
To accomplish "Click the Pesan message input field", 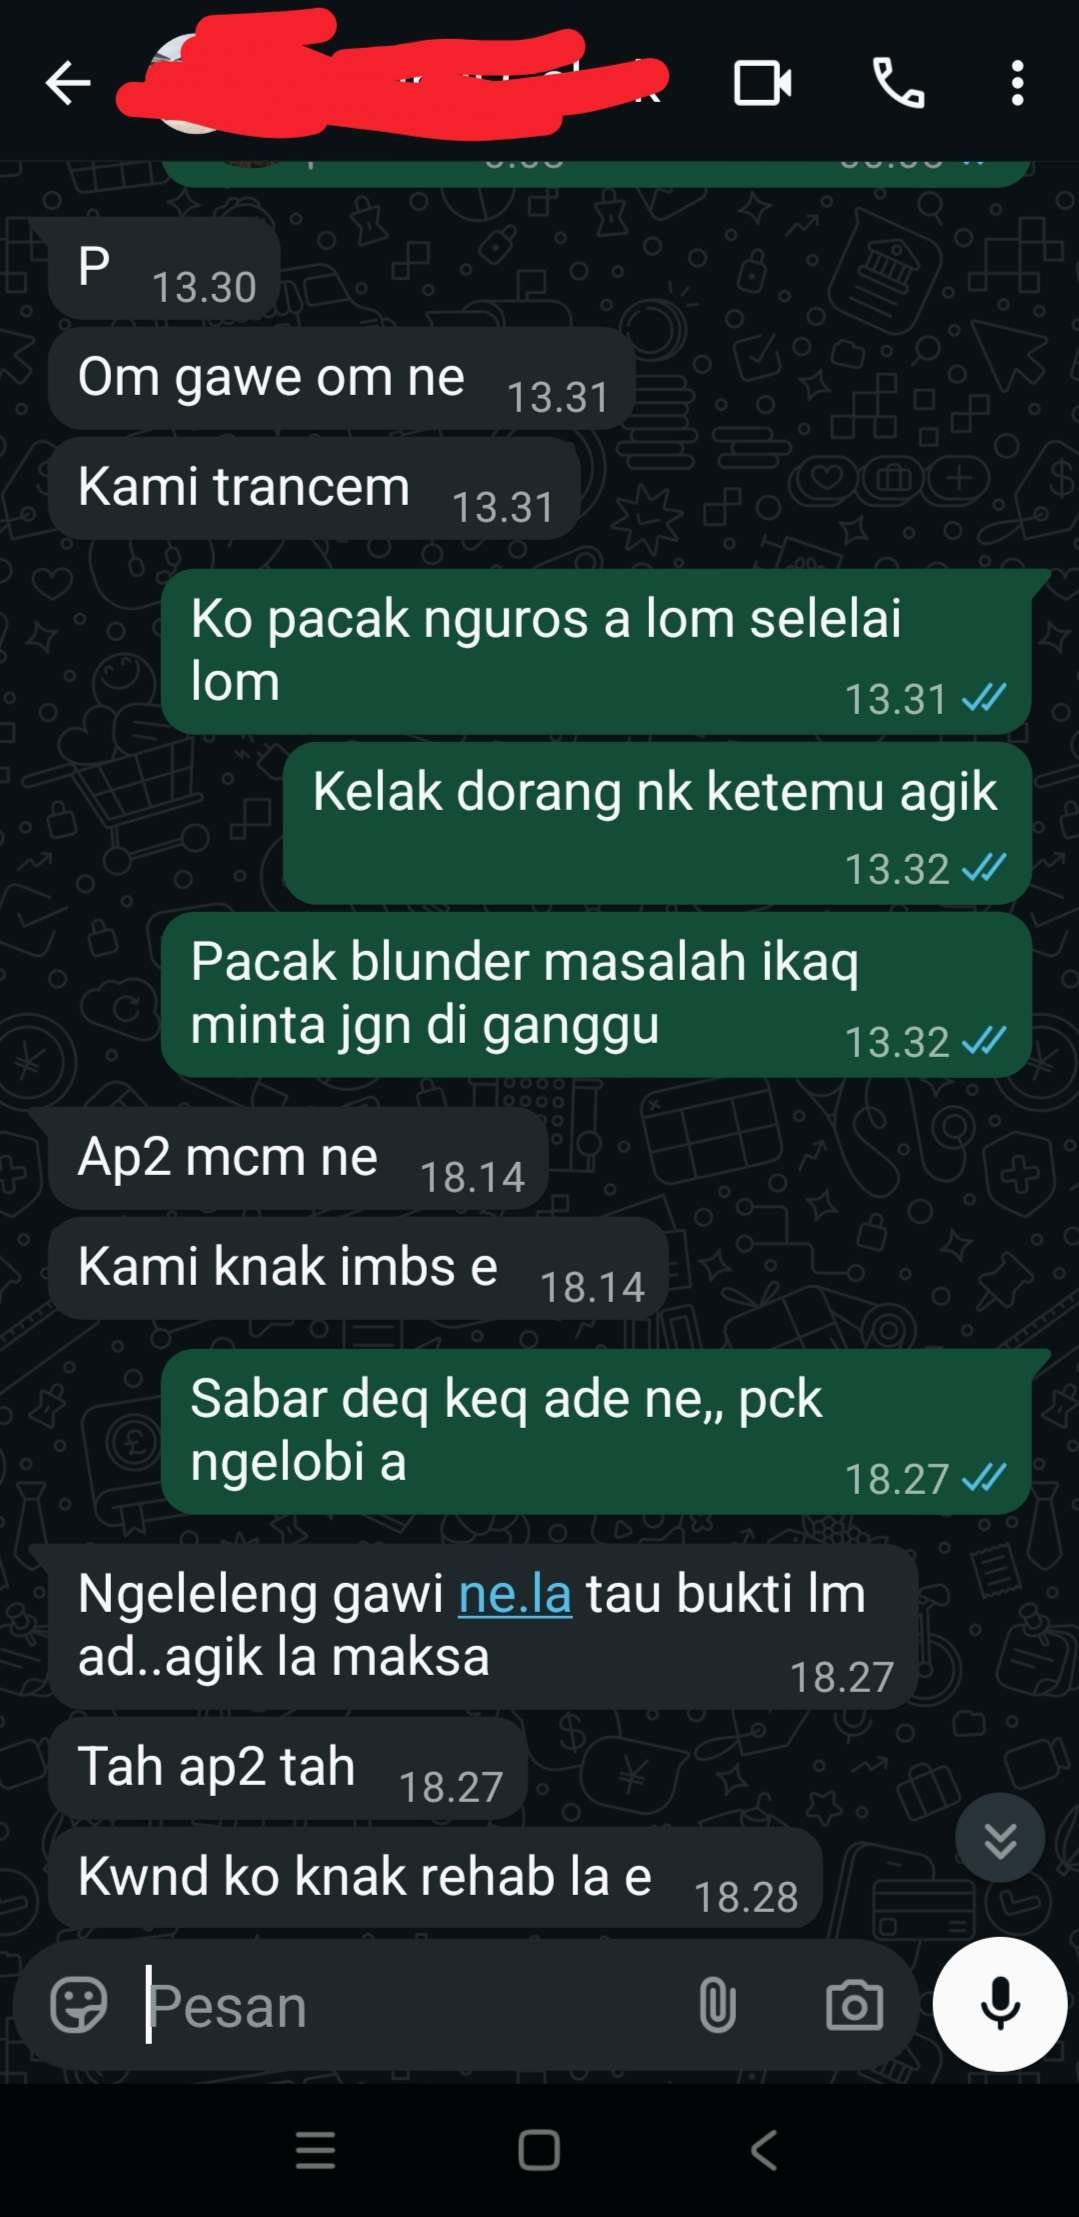I will (410, 2004).
